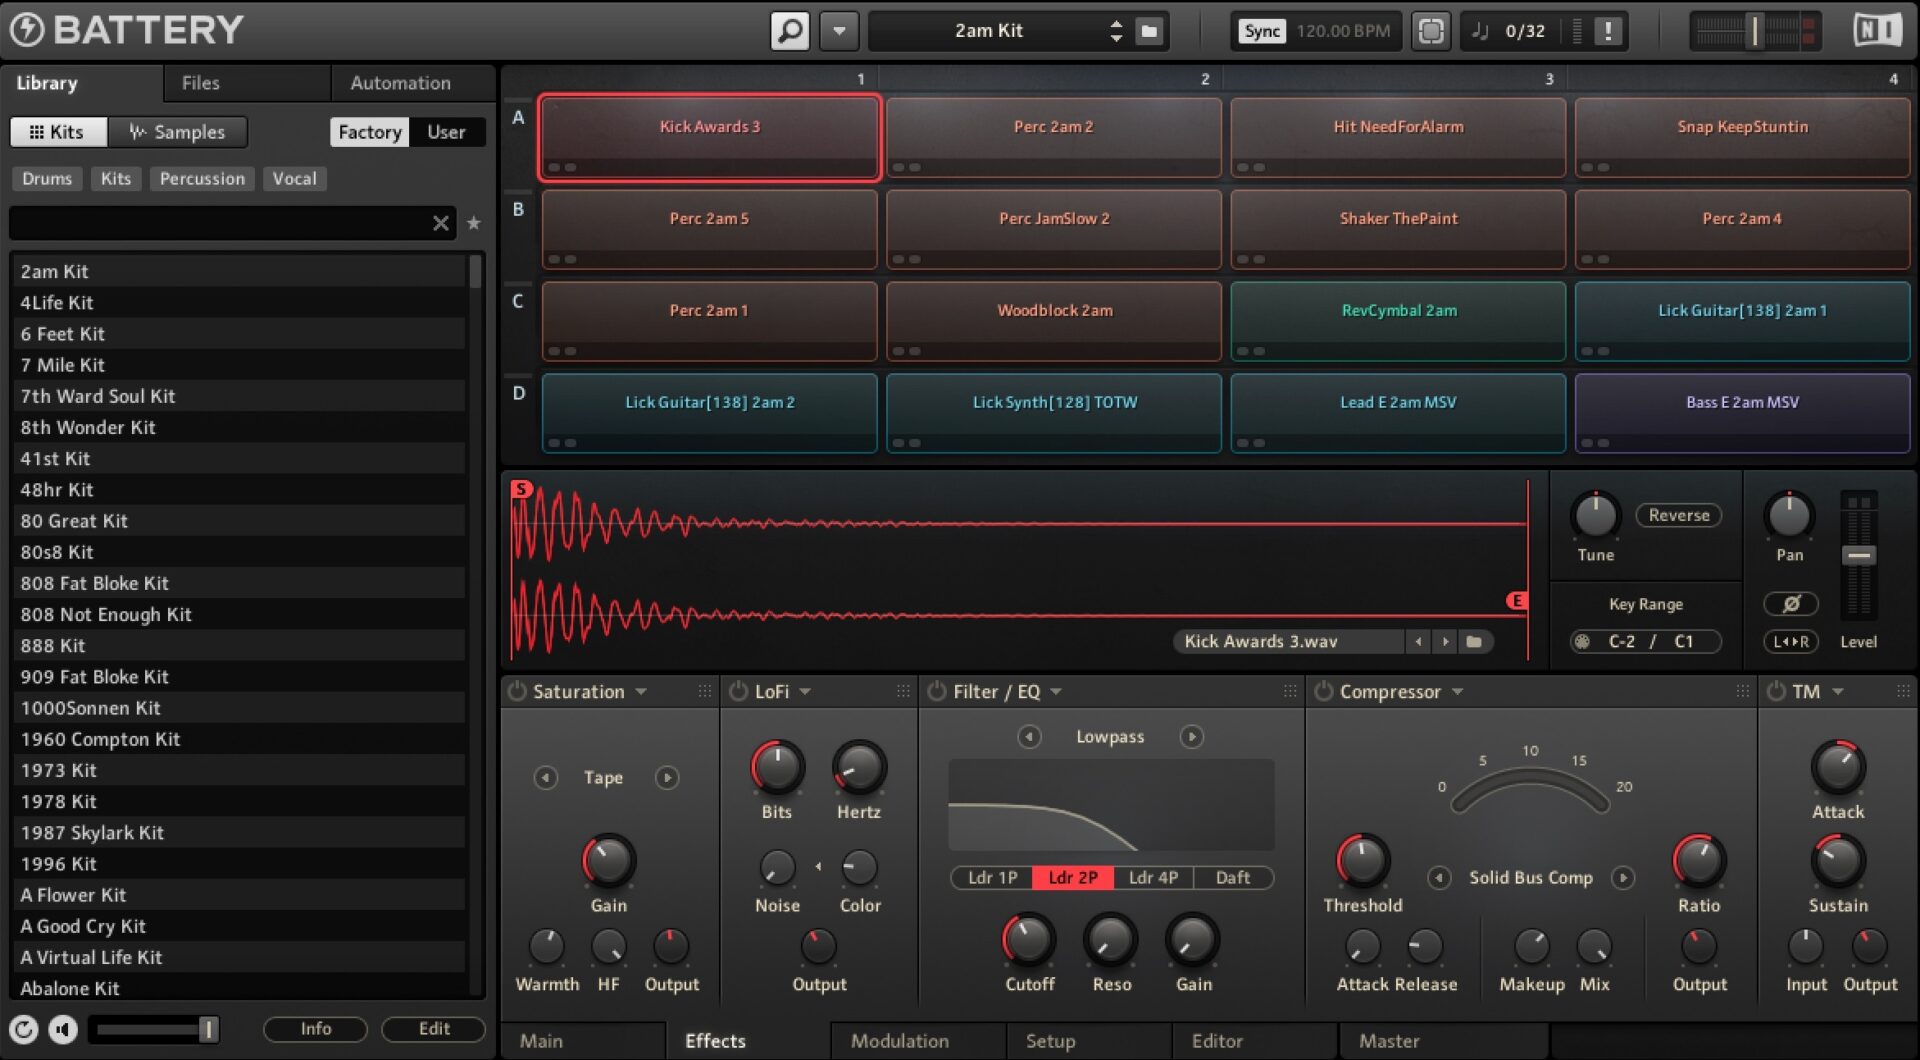Power off the Compressor effect

click(x=1322, y=690)
